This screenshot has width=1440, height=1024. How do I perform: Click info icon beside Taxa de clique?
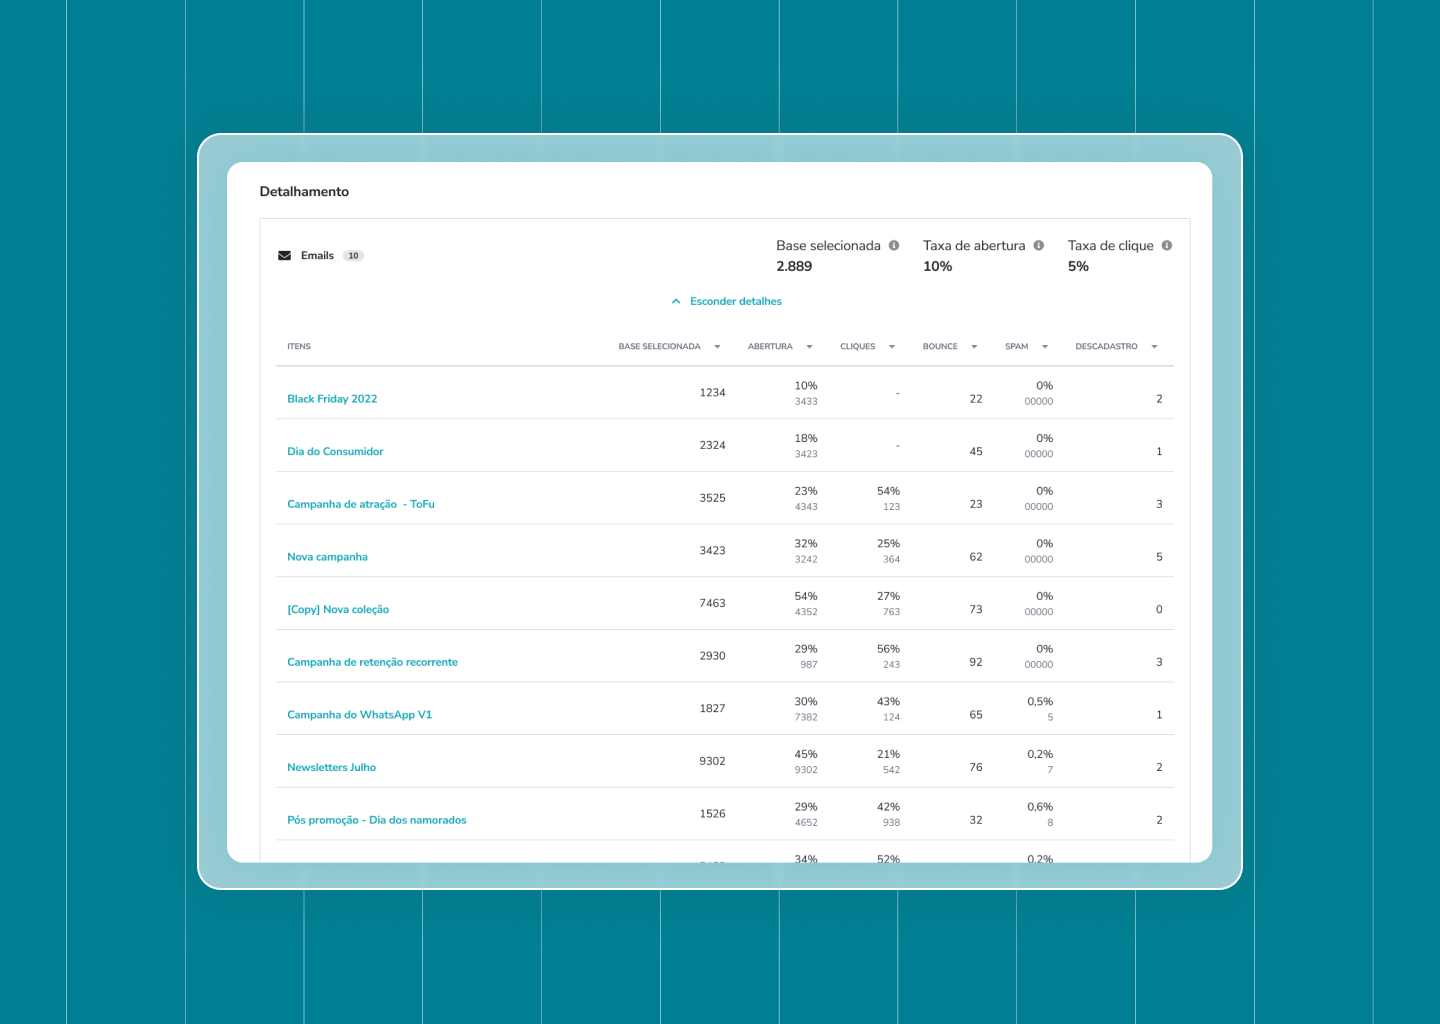[1167, 245]
